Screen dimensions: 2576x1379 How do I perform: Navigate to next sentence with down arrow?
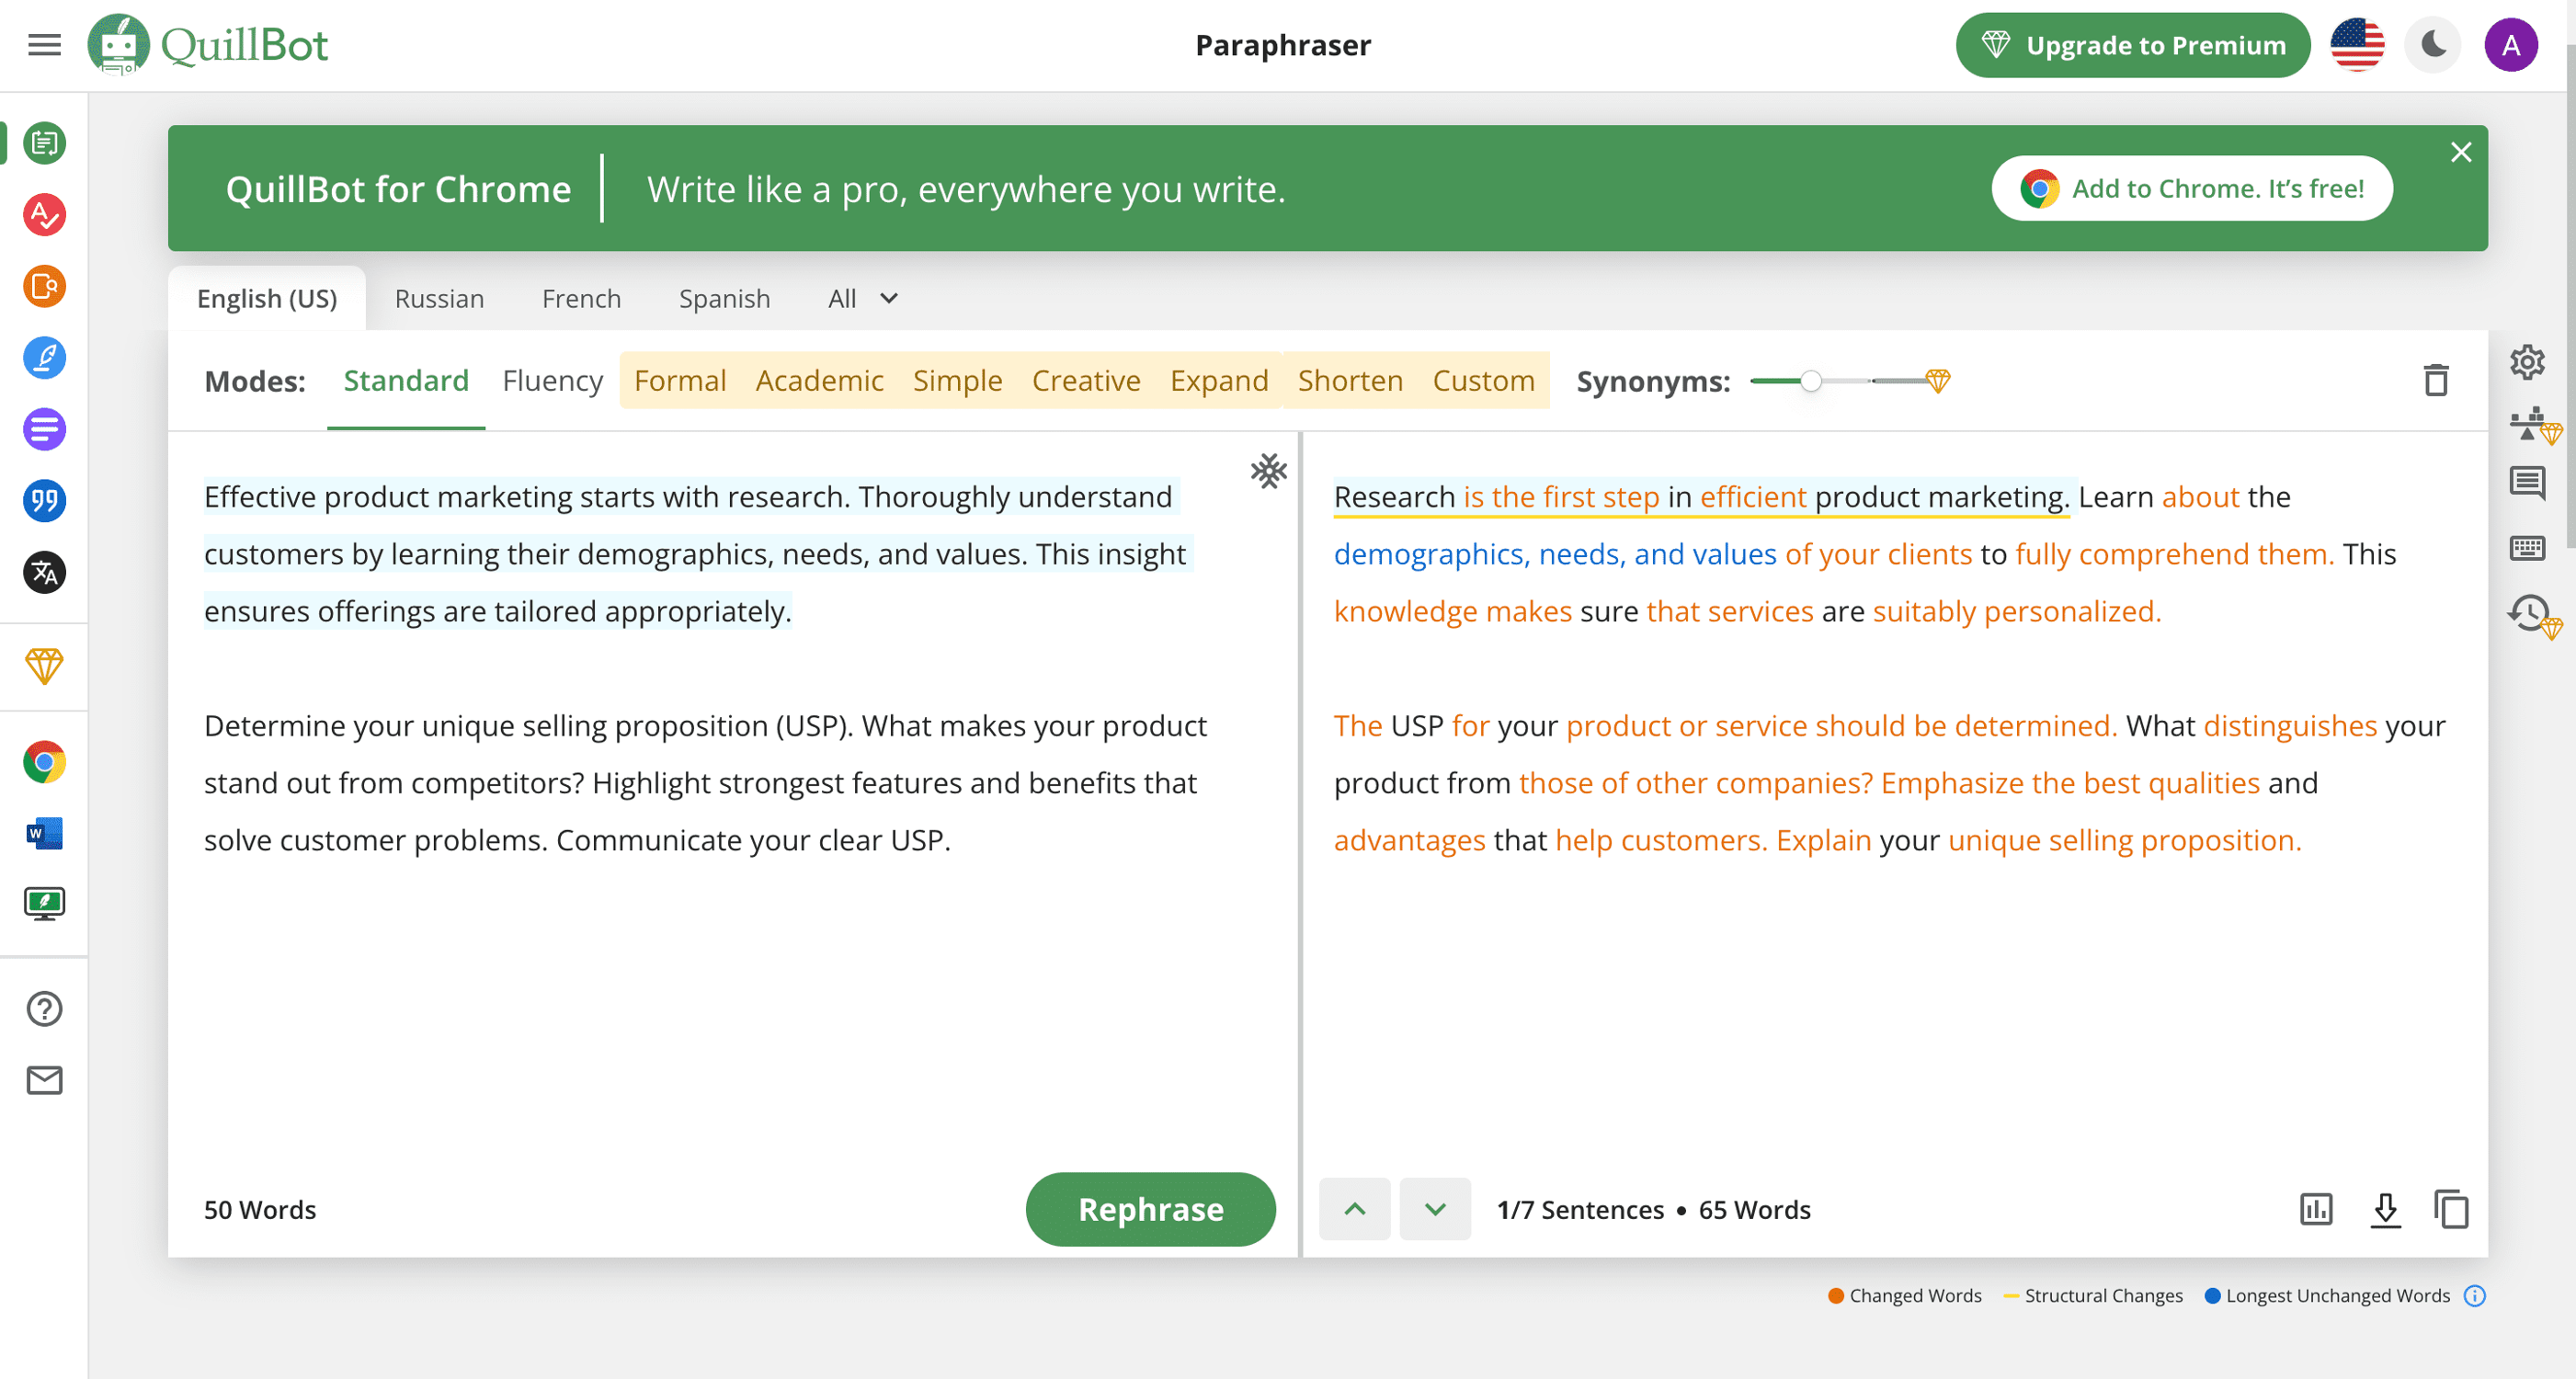pyautogui.click(x=1435, y=1209)
